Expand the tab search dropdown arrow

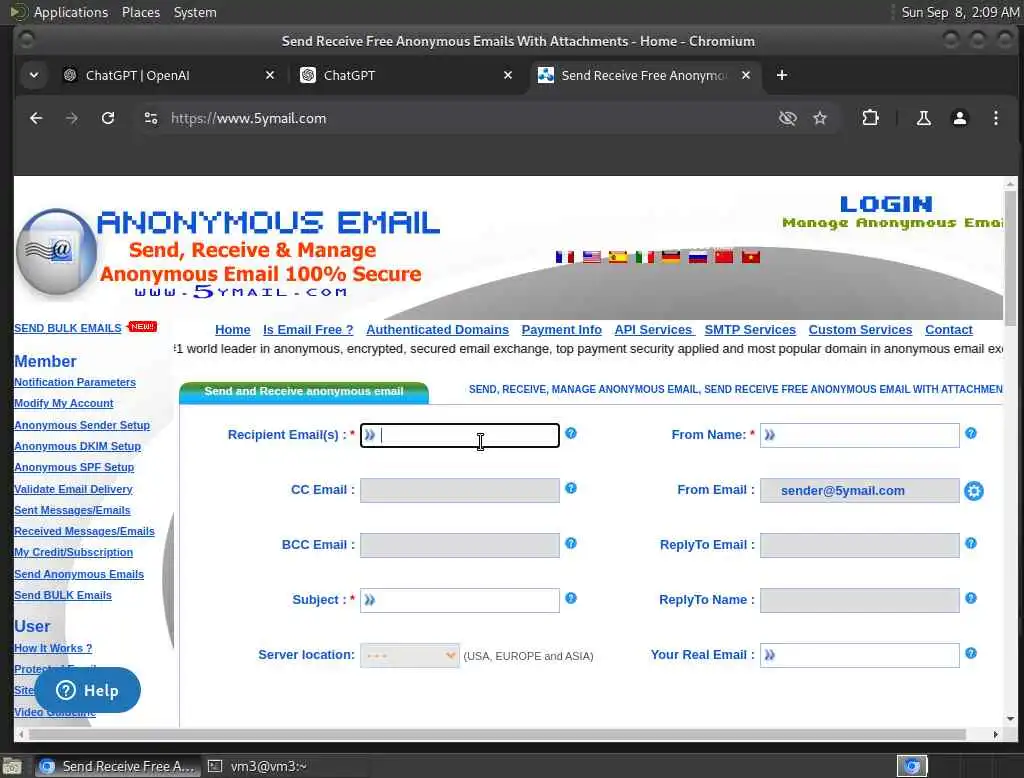tap(34, 75)
